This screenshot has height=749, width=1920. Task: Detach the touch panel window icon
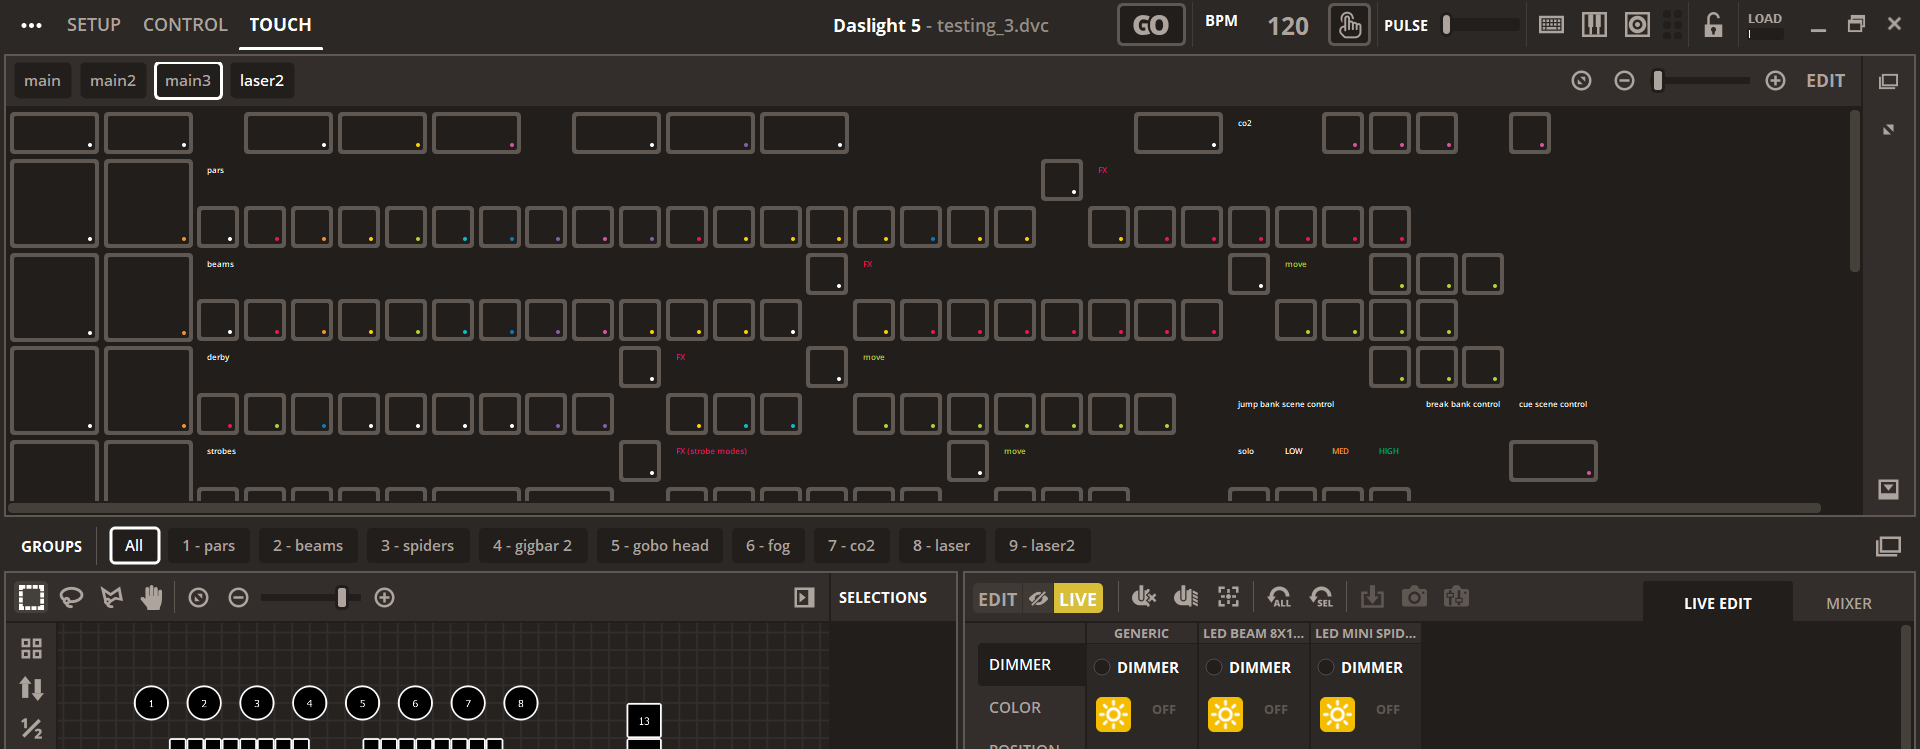pyautogui.click(x=1888, y=81)
